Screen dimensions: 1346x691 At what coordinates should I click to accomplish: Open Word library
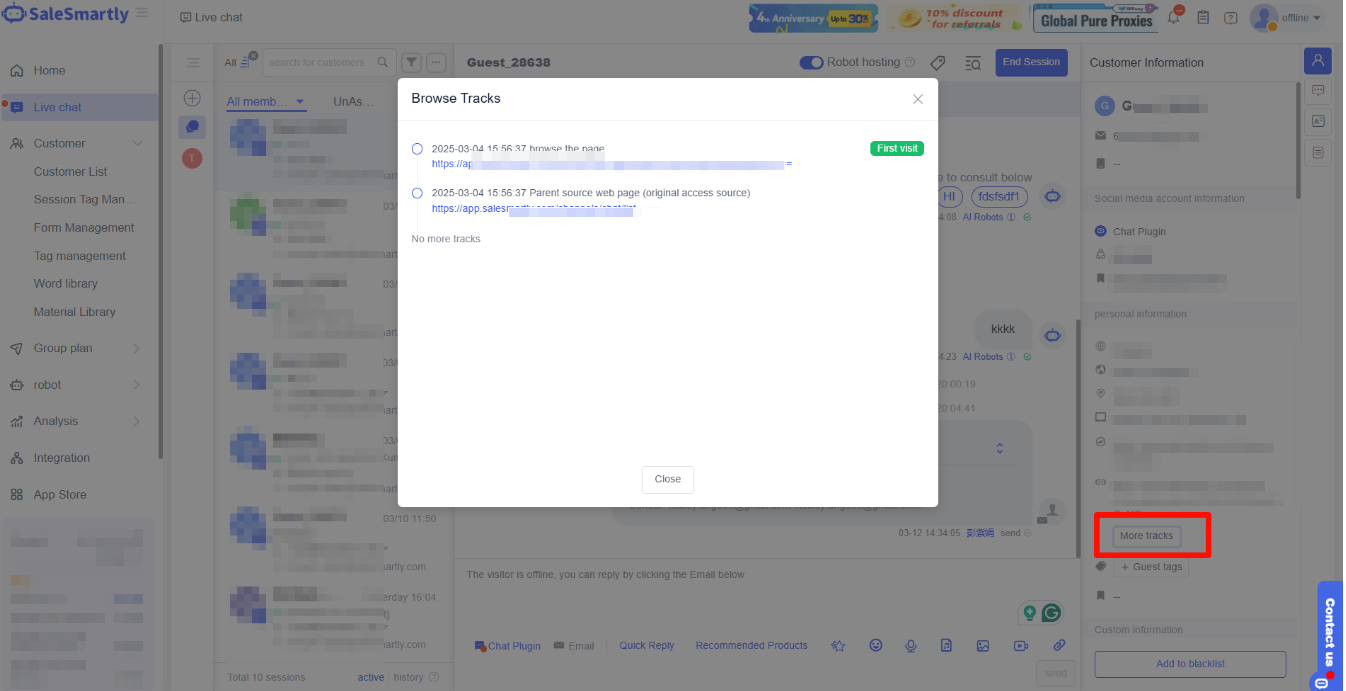coord(66,284)
